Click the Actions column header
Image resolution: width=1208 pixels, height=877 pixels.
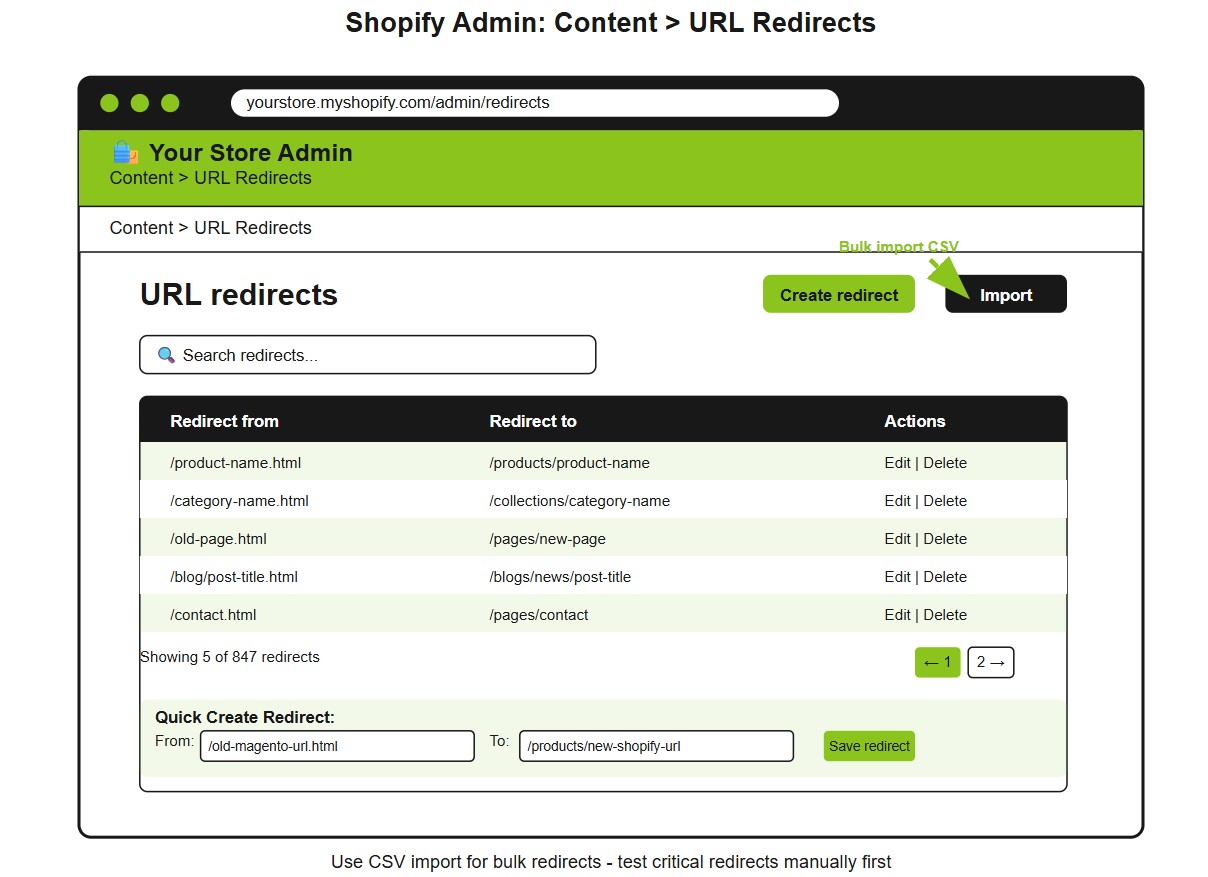(914, 421)
